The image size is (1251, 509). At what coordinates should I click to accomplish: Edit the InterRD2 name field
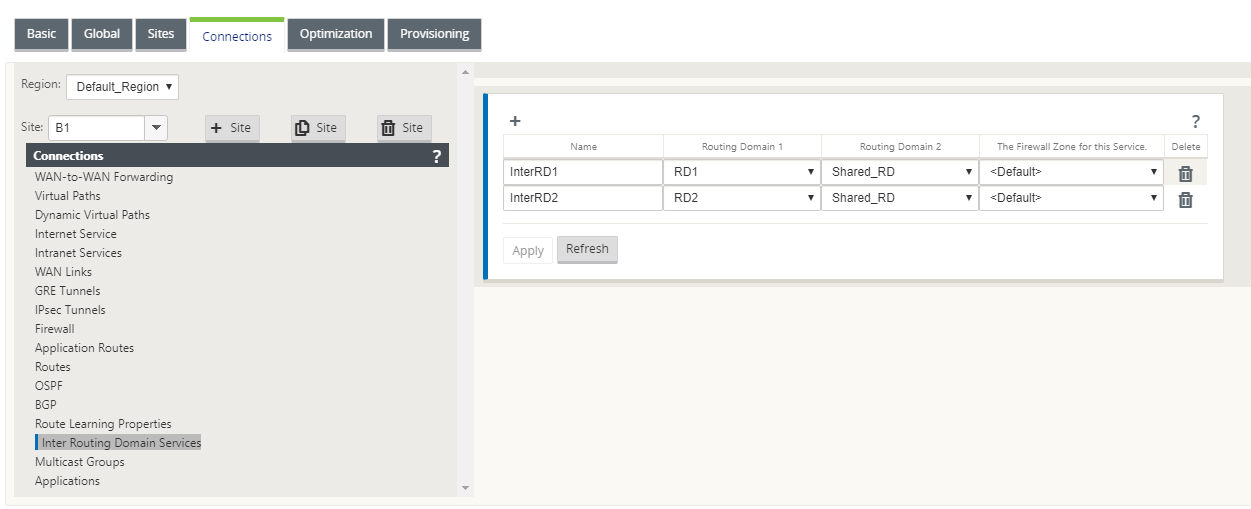(x=583, y=198)
